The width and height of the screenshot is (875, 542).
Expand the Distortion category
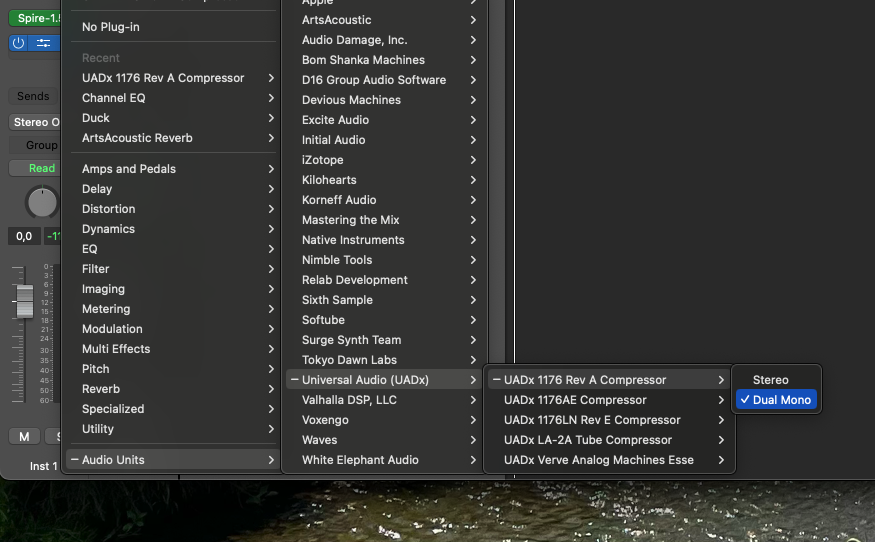pos(173,209)
